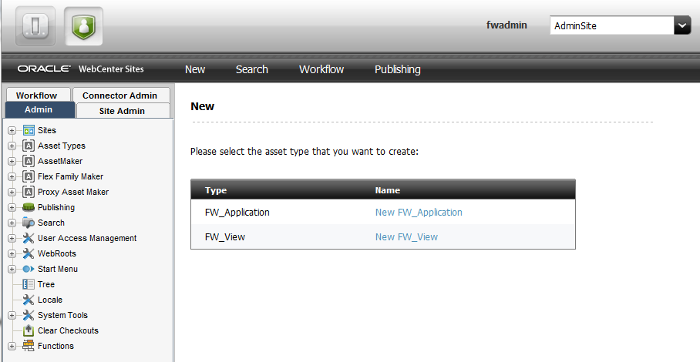The height and width of the screenshot is (362, 700).
Task: Click the Locale tools icon
Action: pyautogui.click(x=29, y=300)
